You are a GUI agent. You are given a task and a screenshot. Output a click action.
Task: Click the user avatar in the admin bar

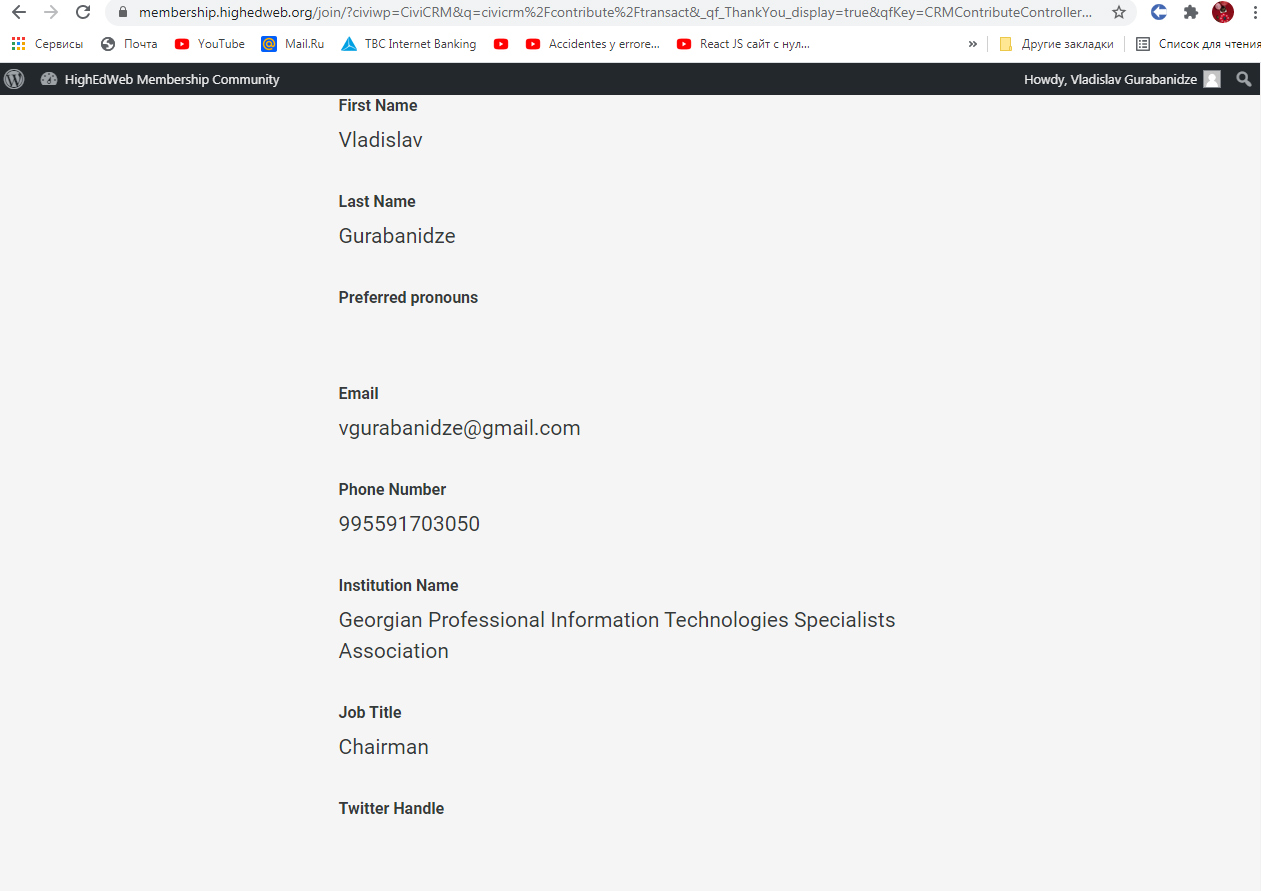(x=1212, y=79)
